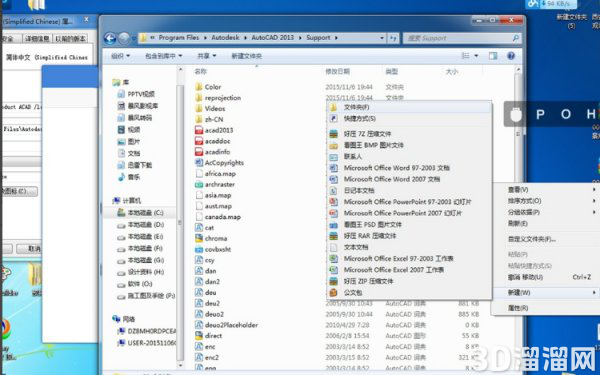Click the 名称 (Name) column header
600x375 pixels.
click(201, 72)
